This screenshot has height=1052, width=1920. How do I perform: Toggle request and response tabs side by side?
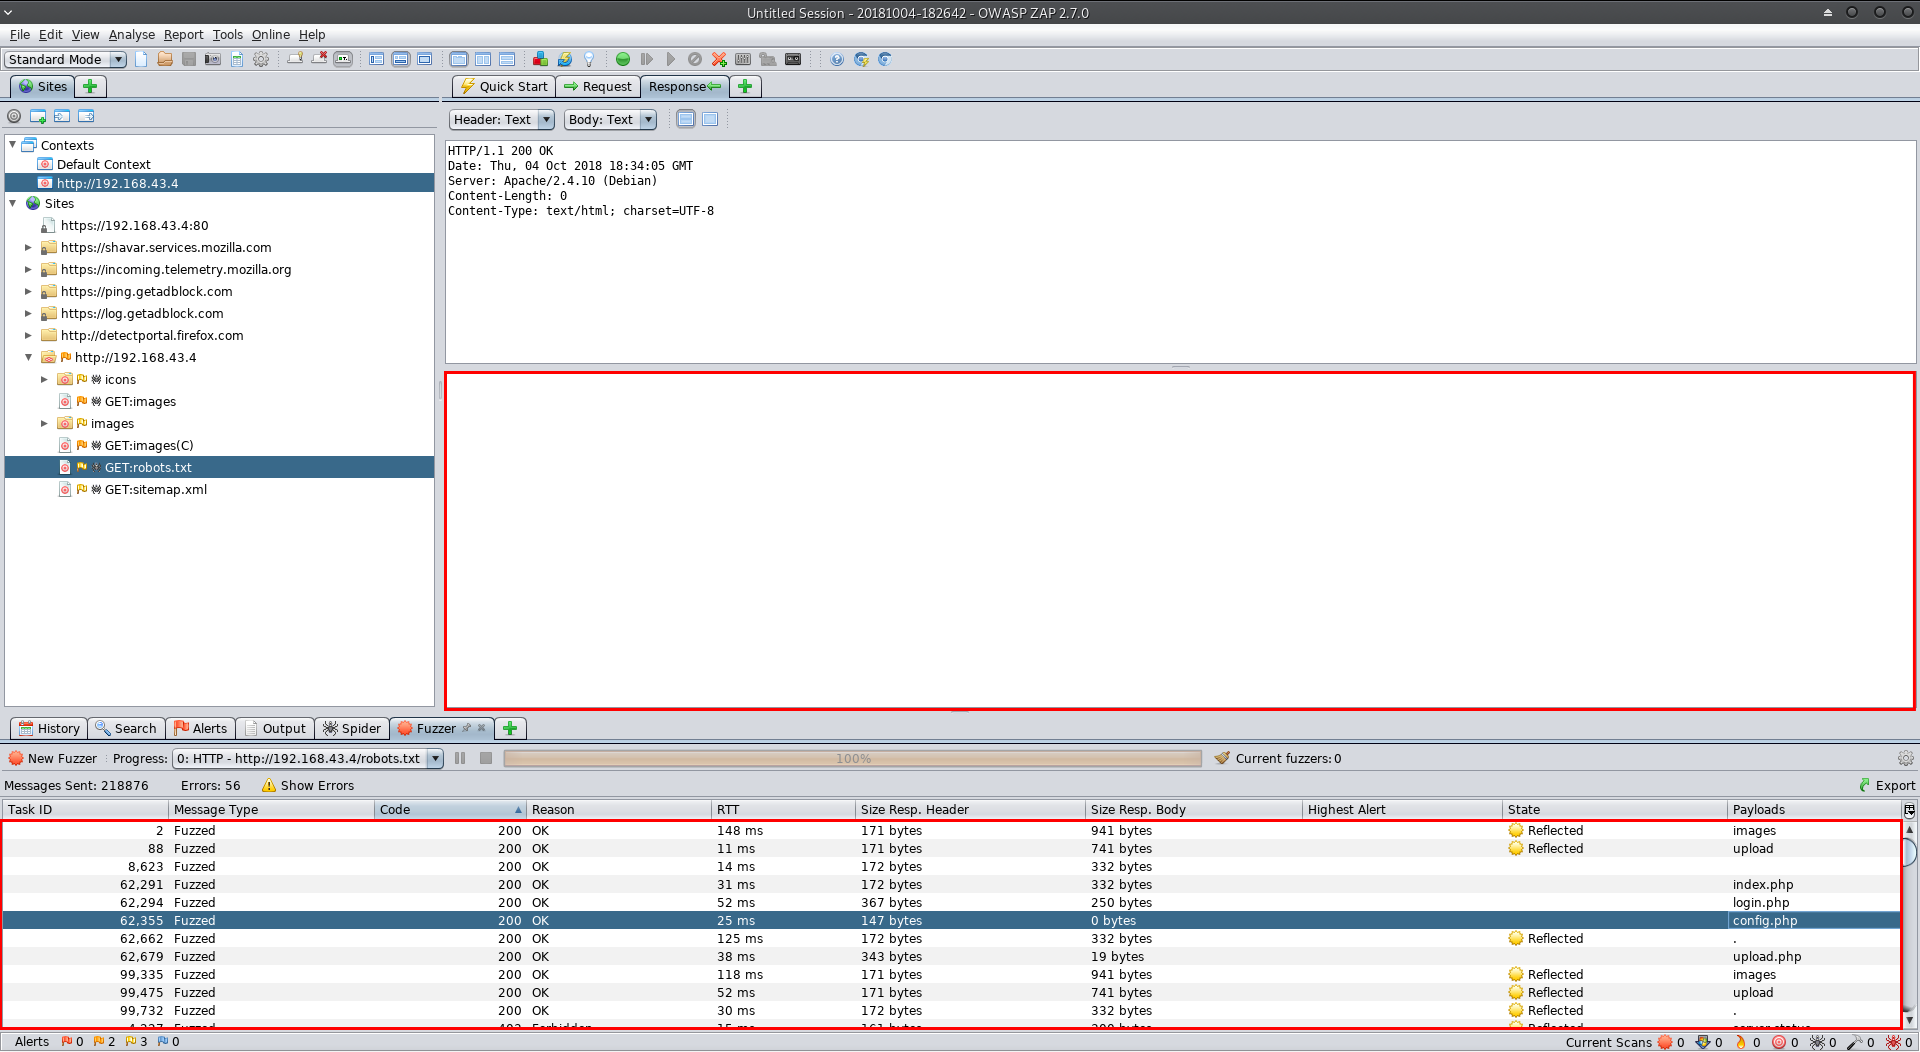[483, 59]
